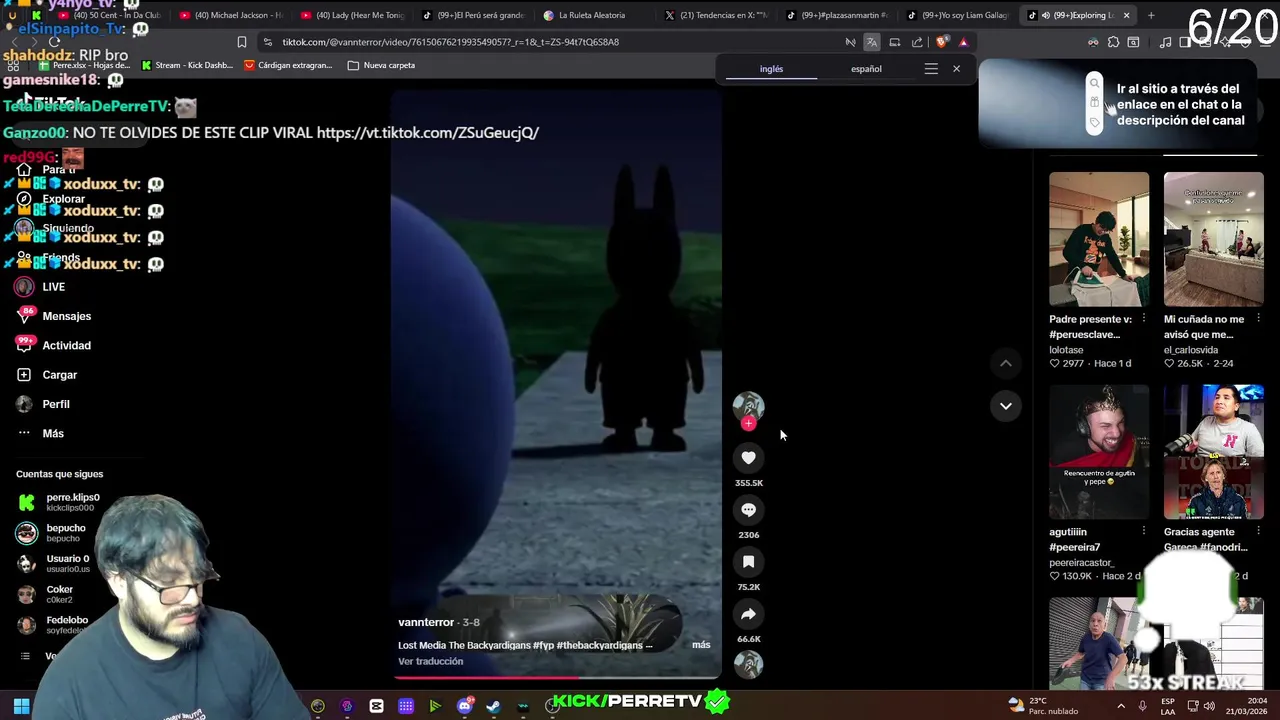The width and height of the screenshot is (1280, 720).
Task: Bookmark this page using address bar icon
Action: pyautogui.click(x=241, y=42)
